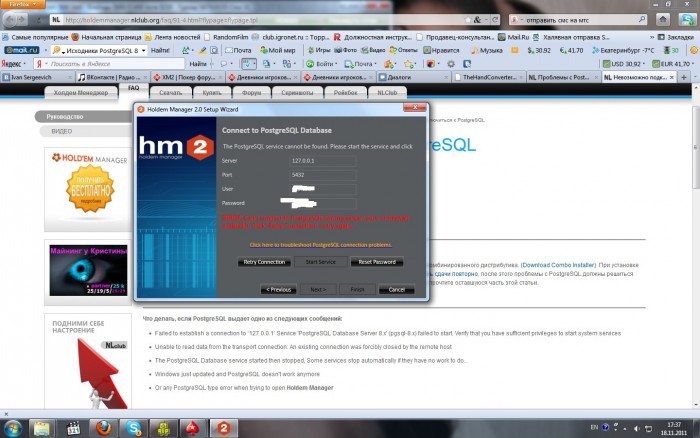Click Войти on Yandex toolbar

click(321, 64)
